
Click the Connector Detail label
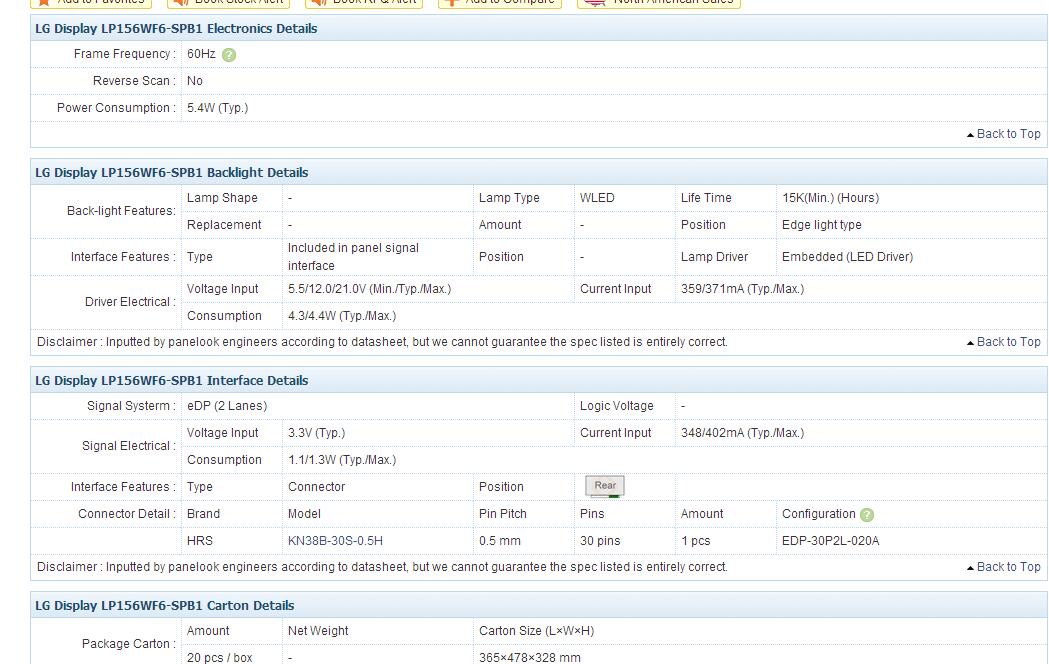[x=127, y=514]
